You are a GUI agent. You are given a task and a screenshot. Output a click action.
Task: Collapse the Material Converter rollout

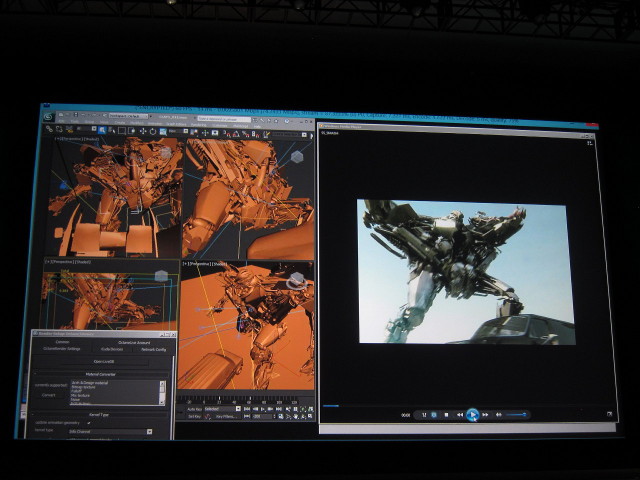point(100,374)
